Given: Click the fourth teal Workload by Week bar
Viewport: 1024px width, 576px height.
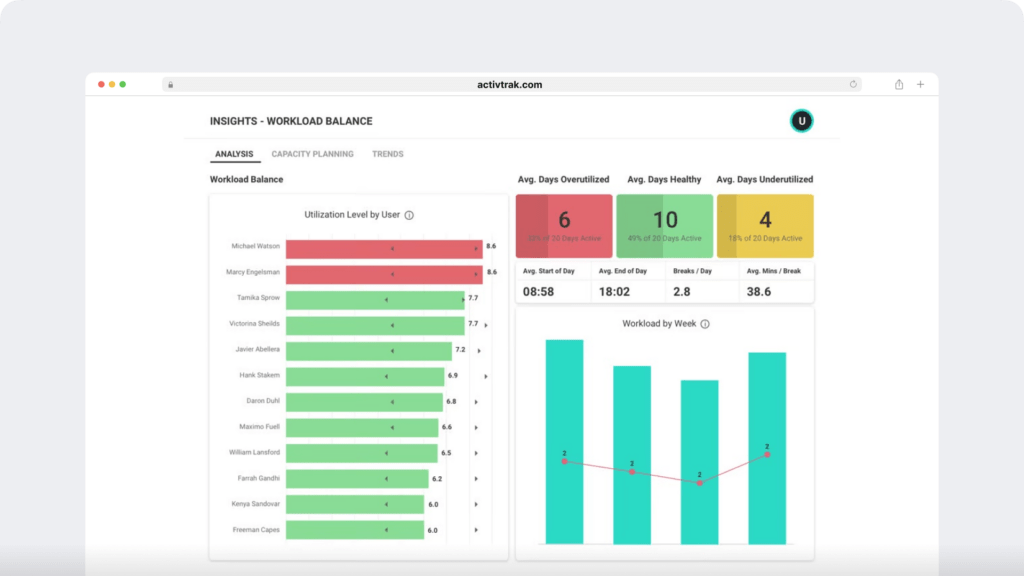Looking at the screenshot, I should (x=767, y=448).
